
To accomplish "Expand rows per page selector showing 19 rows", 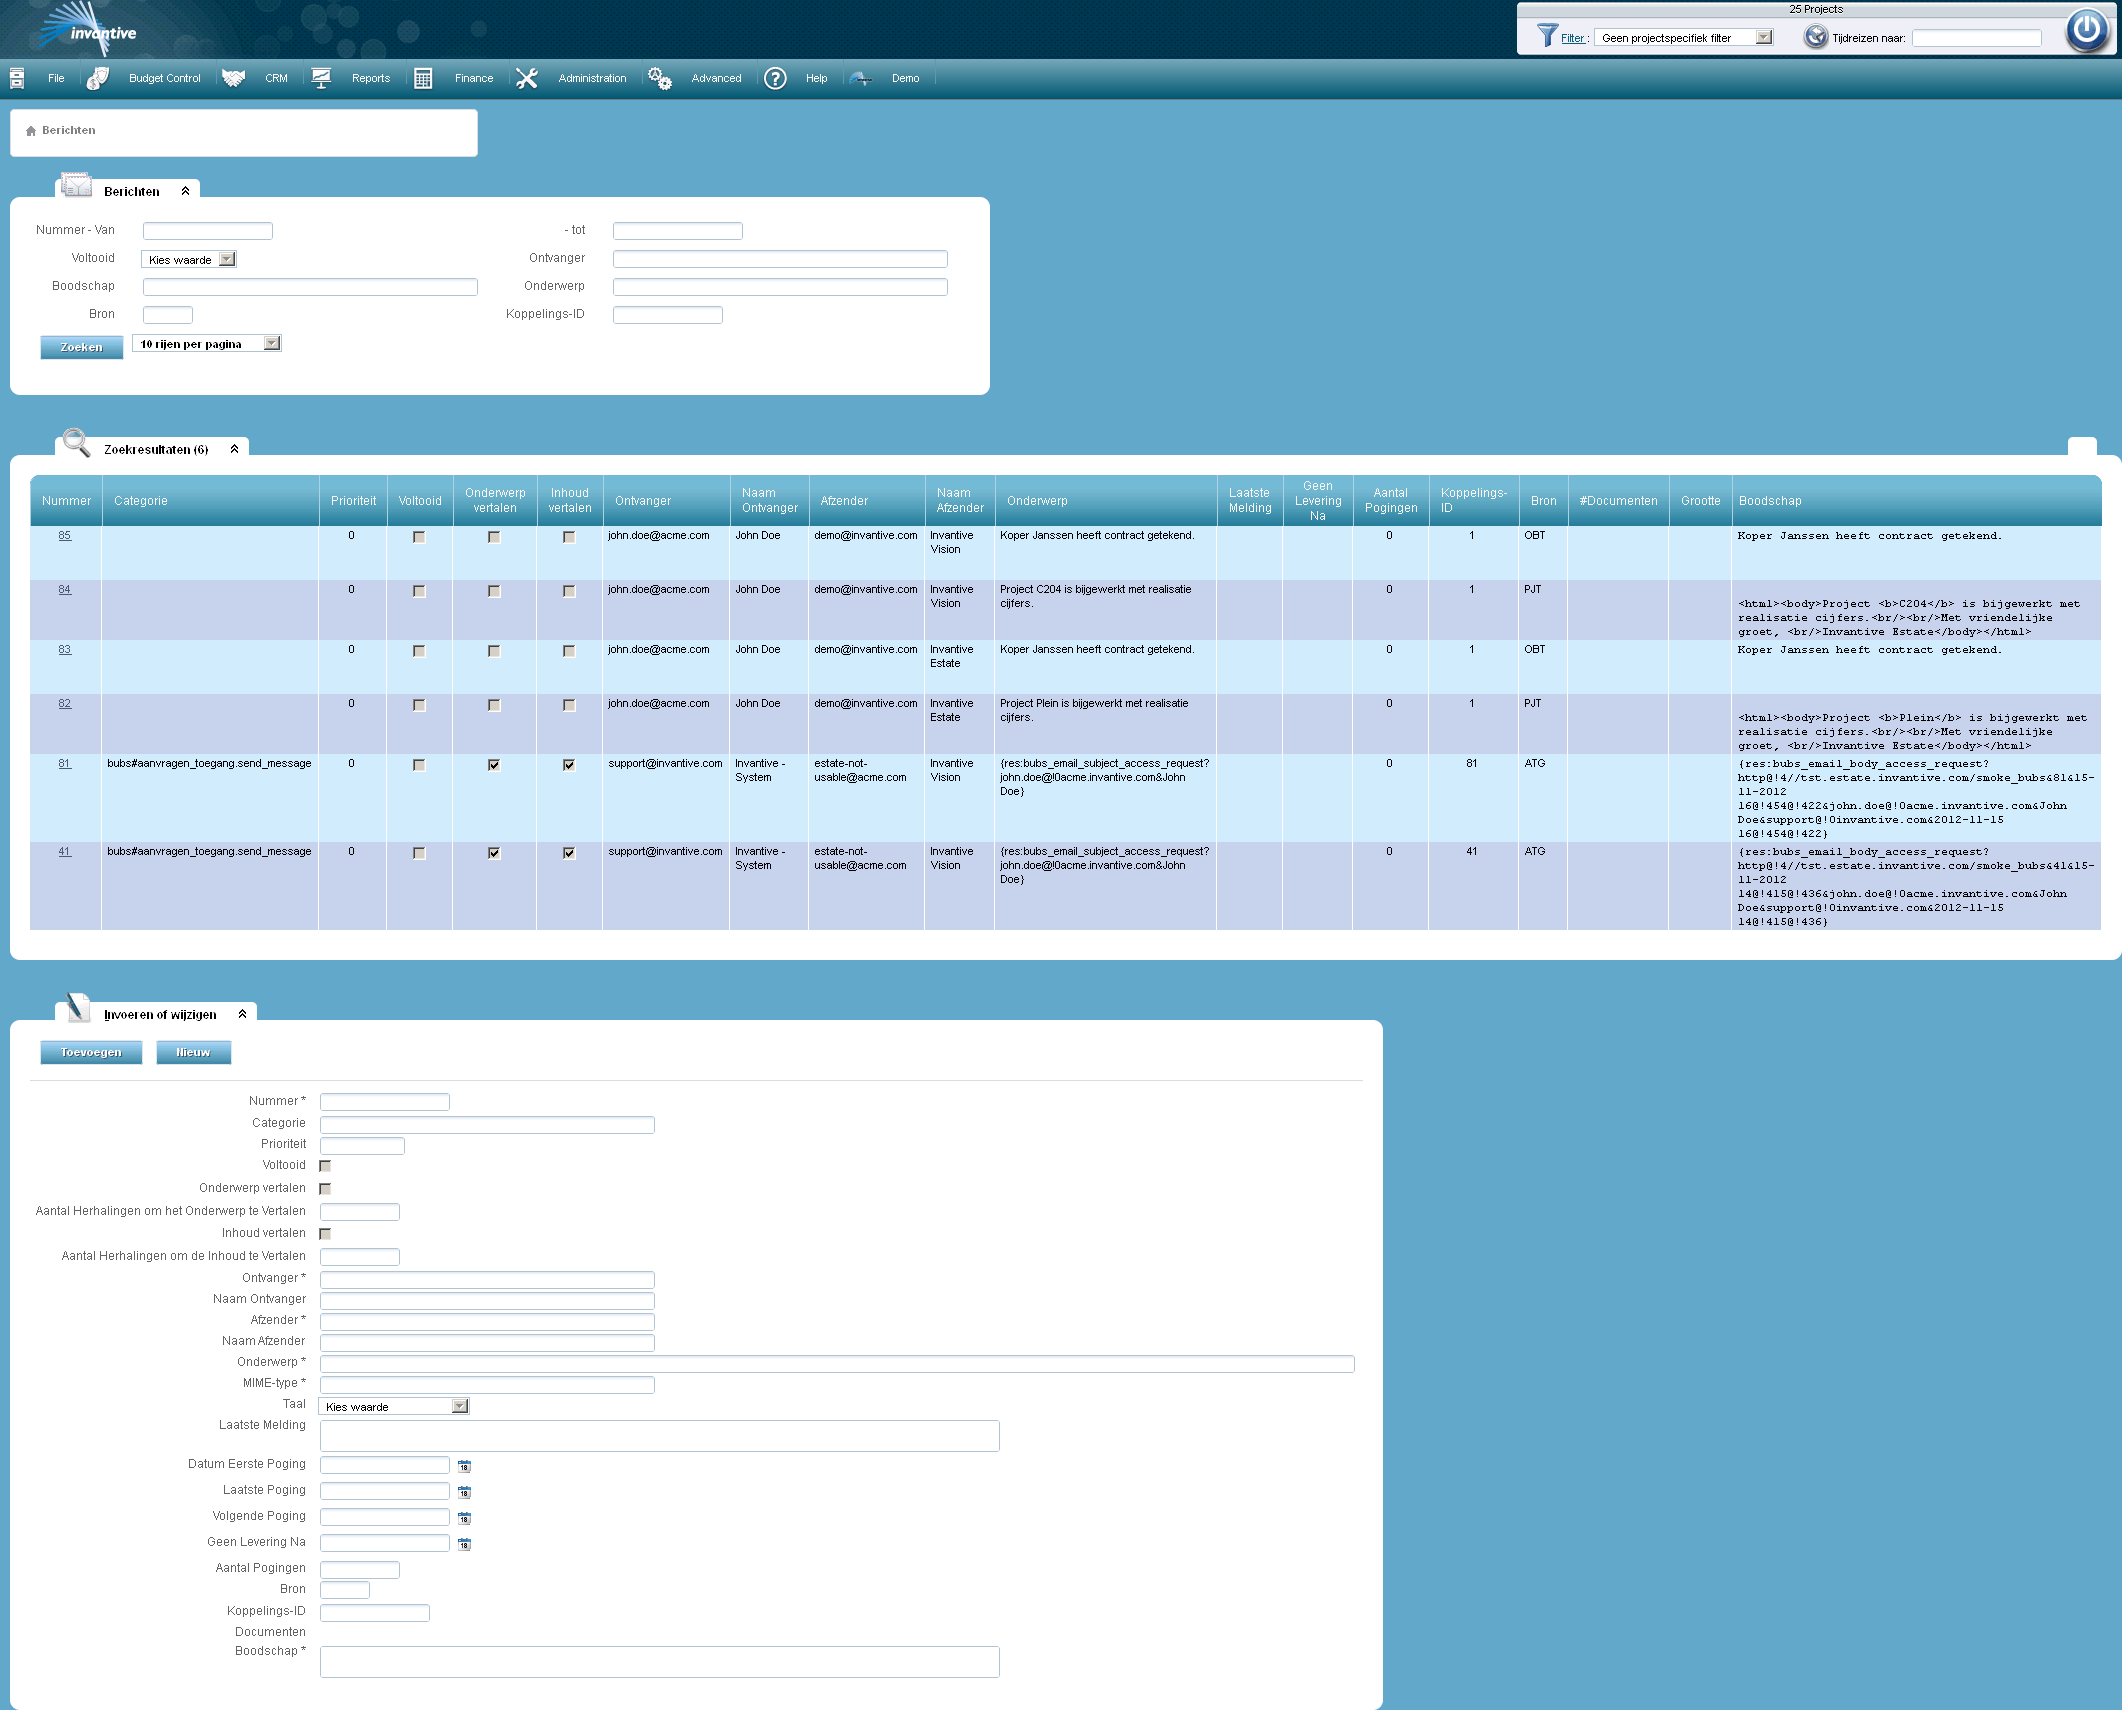I will 269,344.
